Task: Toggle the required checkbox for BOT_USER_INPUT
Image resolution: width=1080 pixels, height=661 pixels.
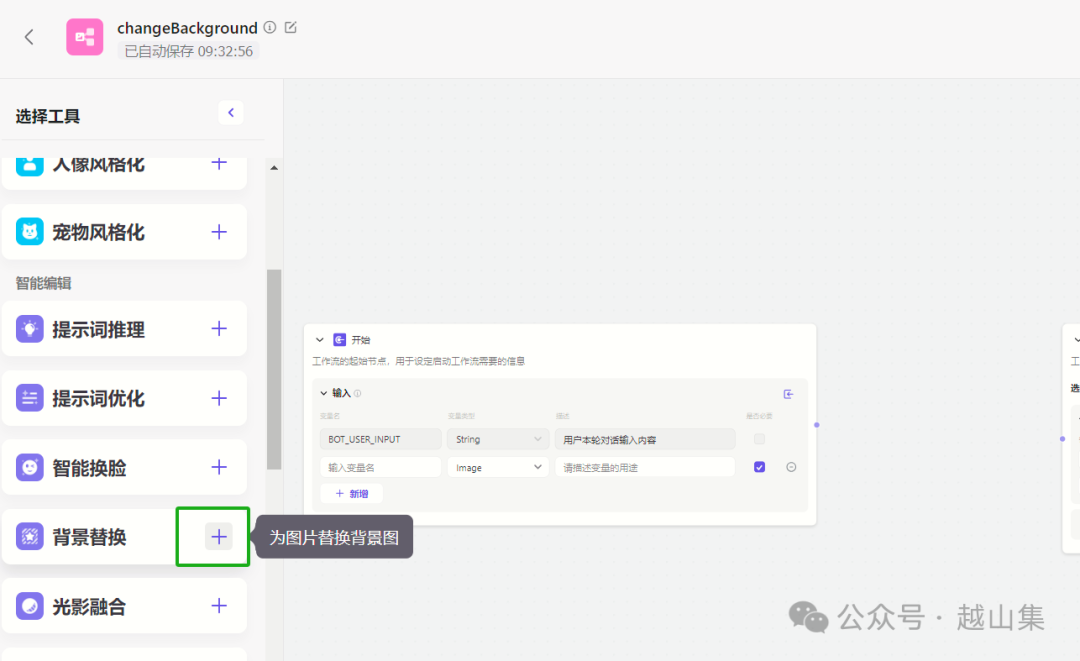Action: (x=759, y=439)
